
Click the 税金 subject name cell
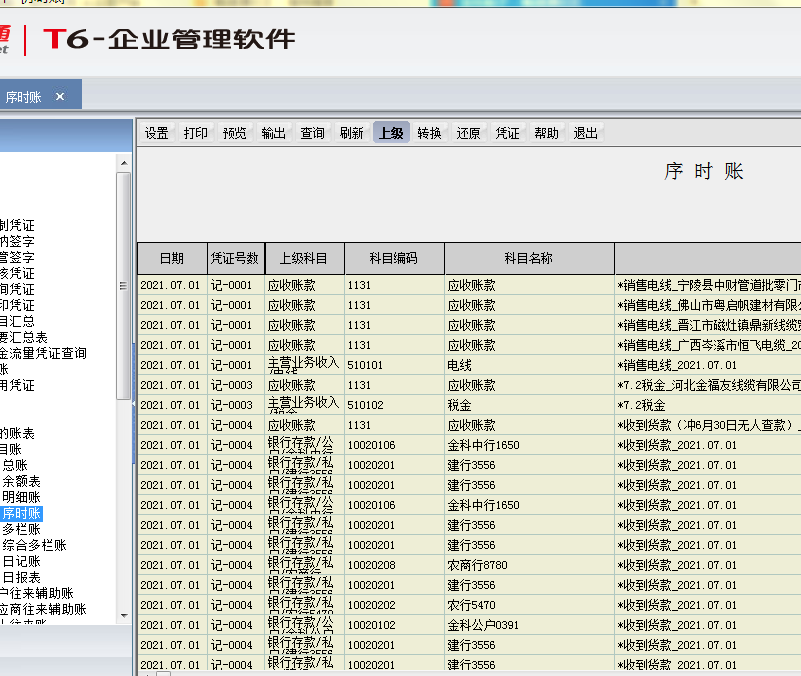click(529, 405)
